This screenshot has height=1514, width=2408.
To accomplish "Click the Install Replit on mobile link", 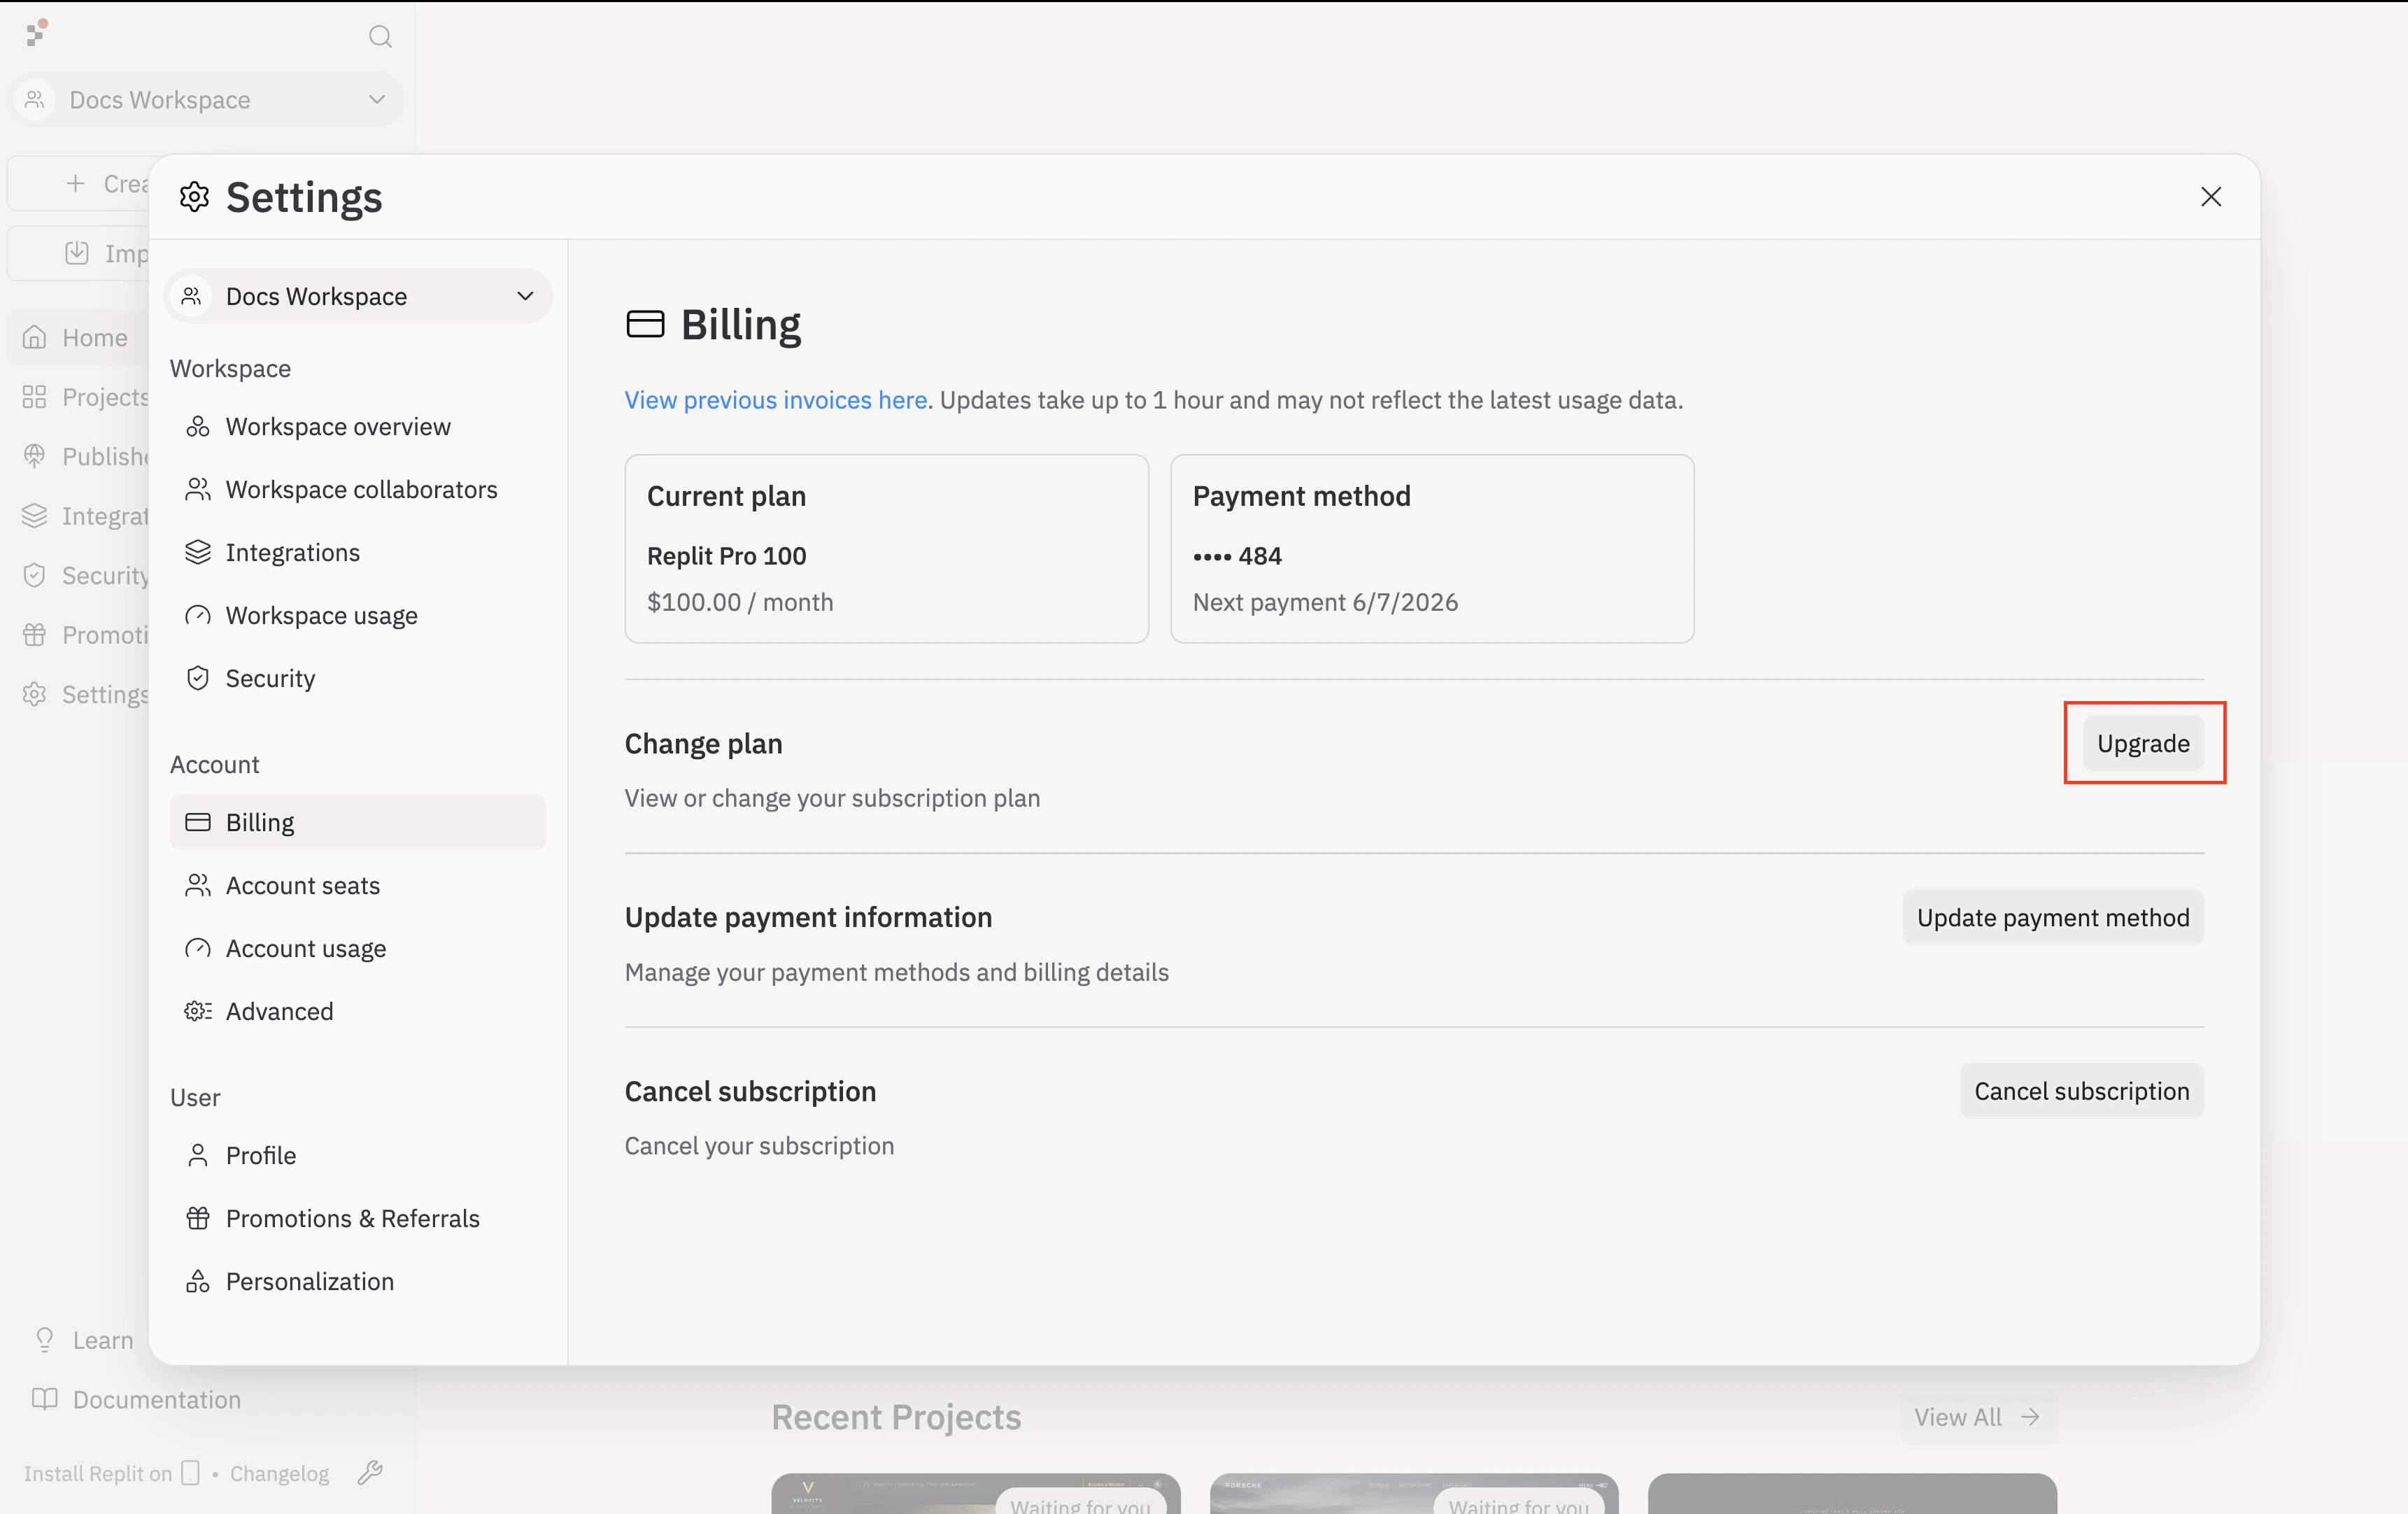I will point(112,1474).
